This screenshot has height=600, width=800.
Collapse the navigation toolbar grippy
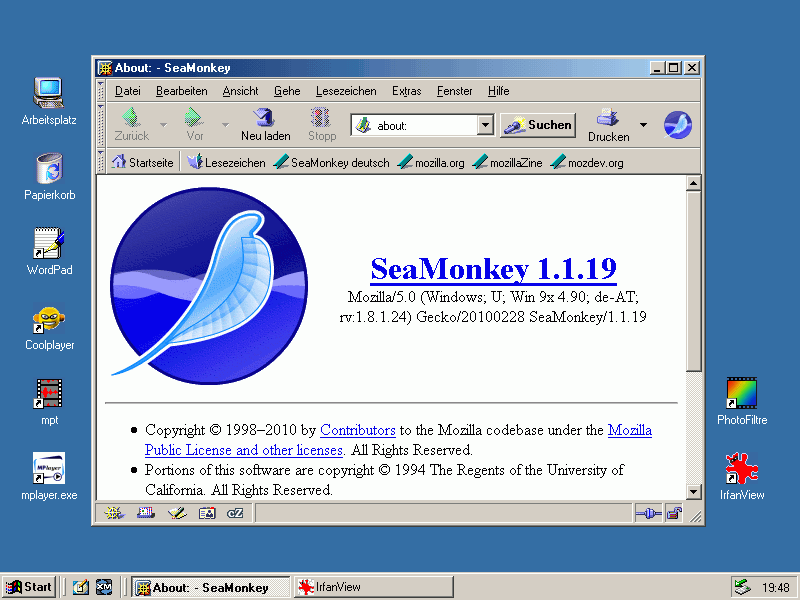point(101,125)
